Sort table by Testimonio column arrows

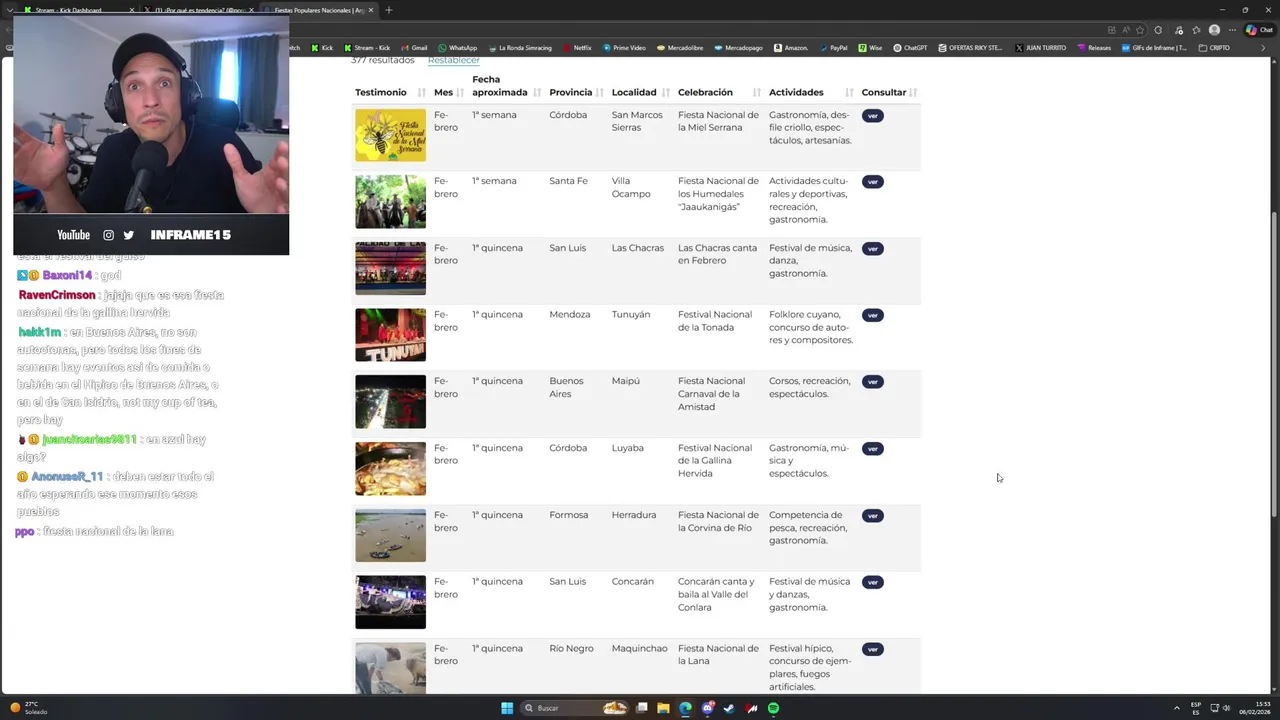point(422,93)
